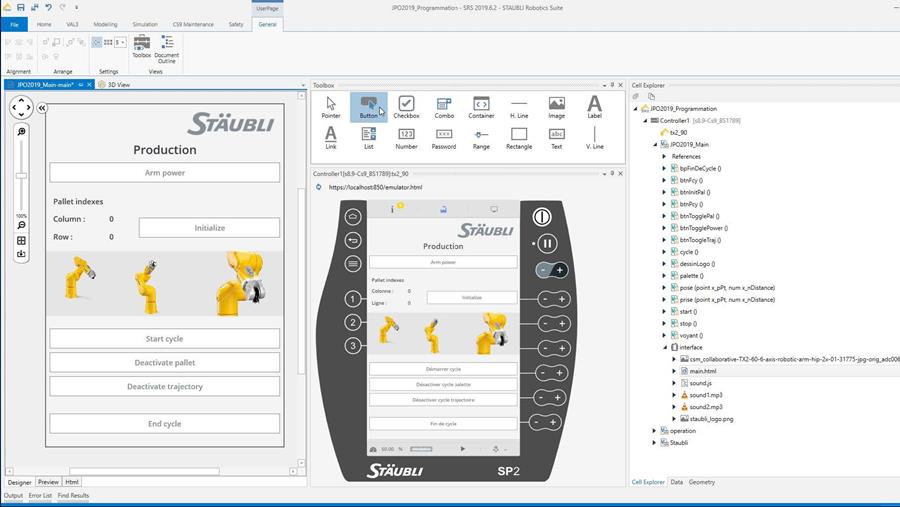
Task: Collapse the interface folder in tree
Action: tap(664, 347)
